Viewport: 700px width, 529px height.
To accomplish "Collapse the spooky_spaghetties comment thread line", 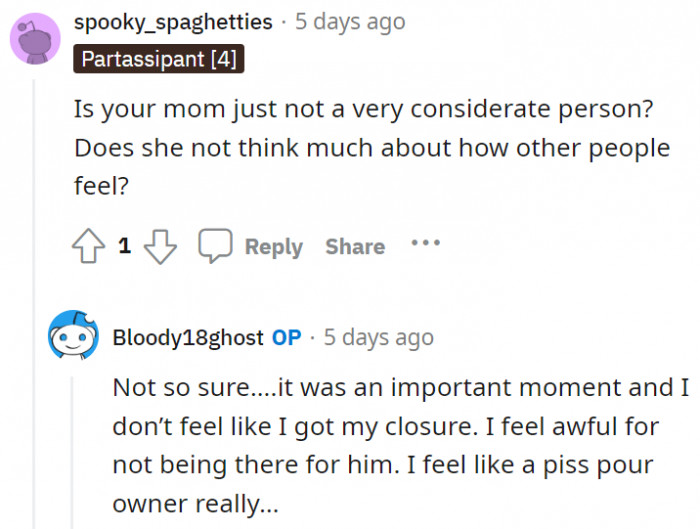I will [34, 300].
